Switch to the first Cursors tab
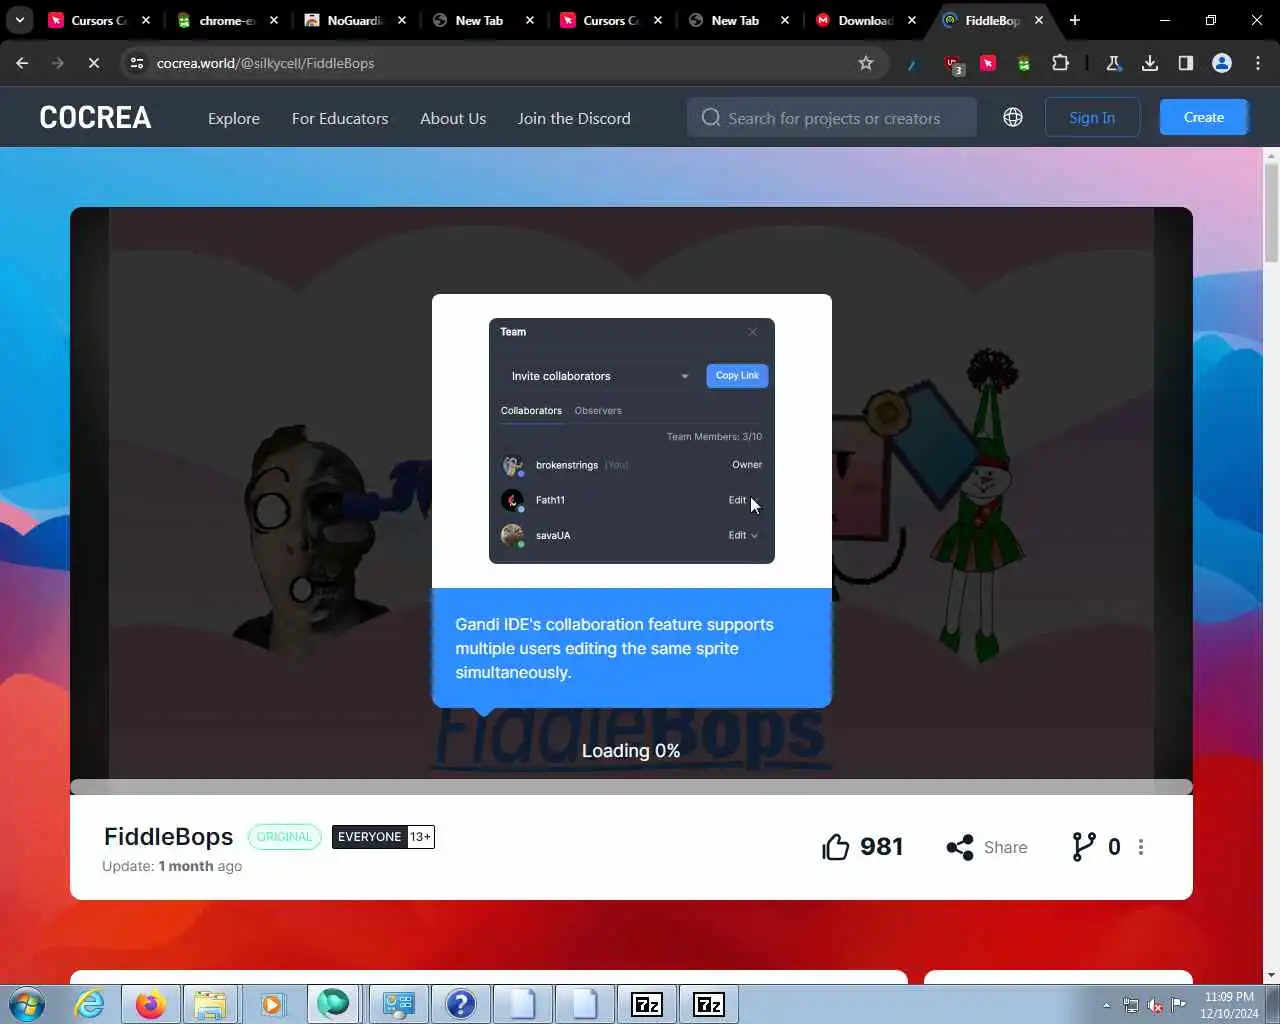Image resolution: width=1280 pixels, height=1024 pixels. (x=99, y=20)
